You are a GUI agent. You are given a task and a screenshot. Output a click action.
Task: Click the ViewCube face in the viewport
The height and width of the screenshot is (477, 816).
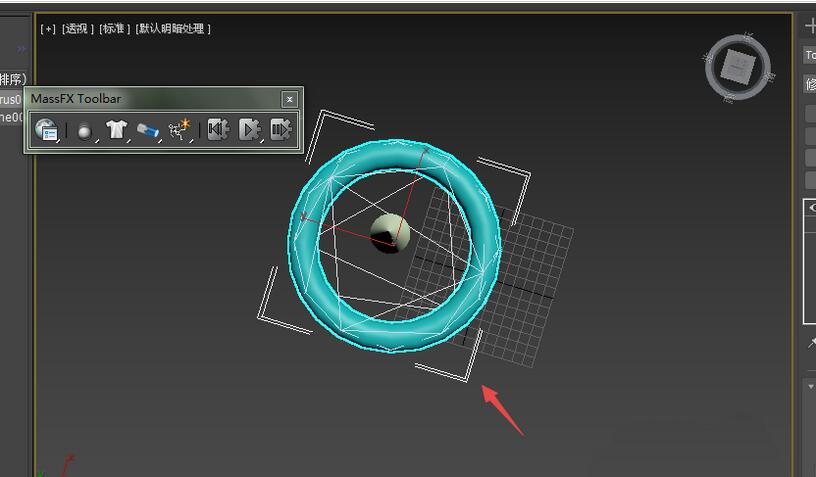(x=738, y=67)
